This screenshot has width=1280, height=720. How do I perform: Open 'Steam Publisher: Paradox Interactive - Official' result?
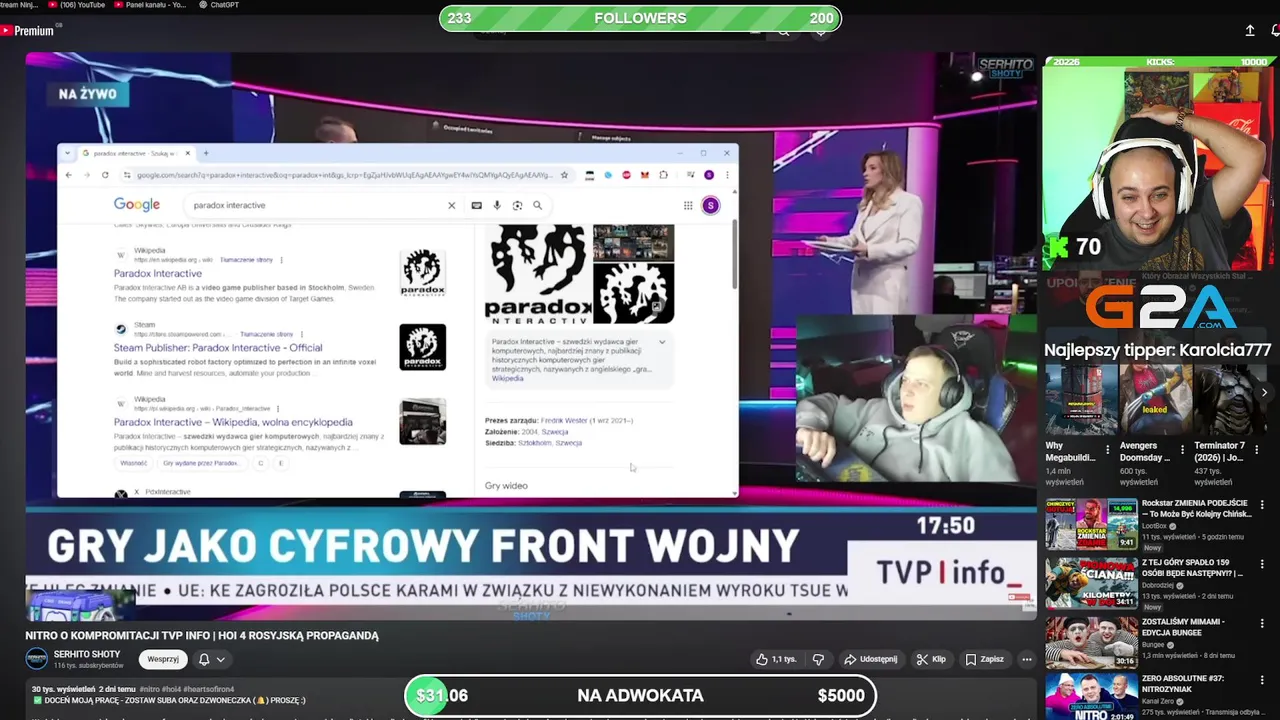(x=218, y=348)
